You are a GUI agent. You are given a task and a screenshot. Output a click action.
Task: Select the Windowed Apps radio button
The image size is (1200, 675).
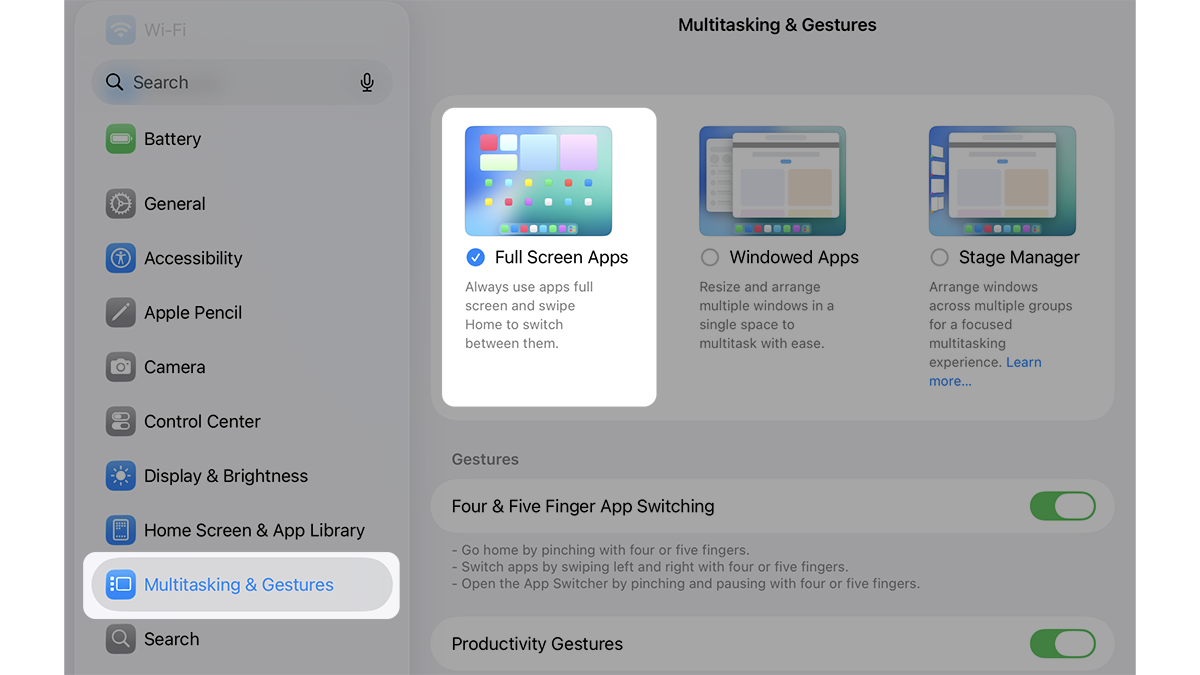point(710,257)
